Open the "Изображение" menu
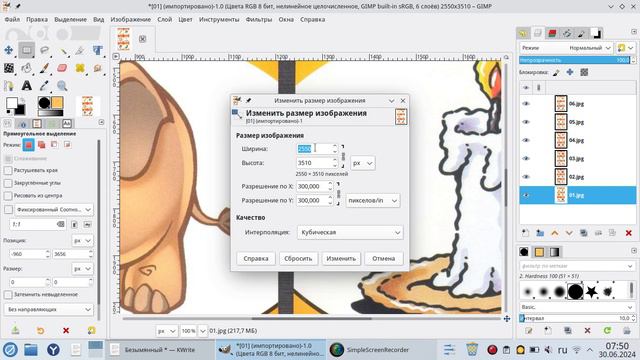 click(131, 19)
